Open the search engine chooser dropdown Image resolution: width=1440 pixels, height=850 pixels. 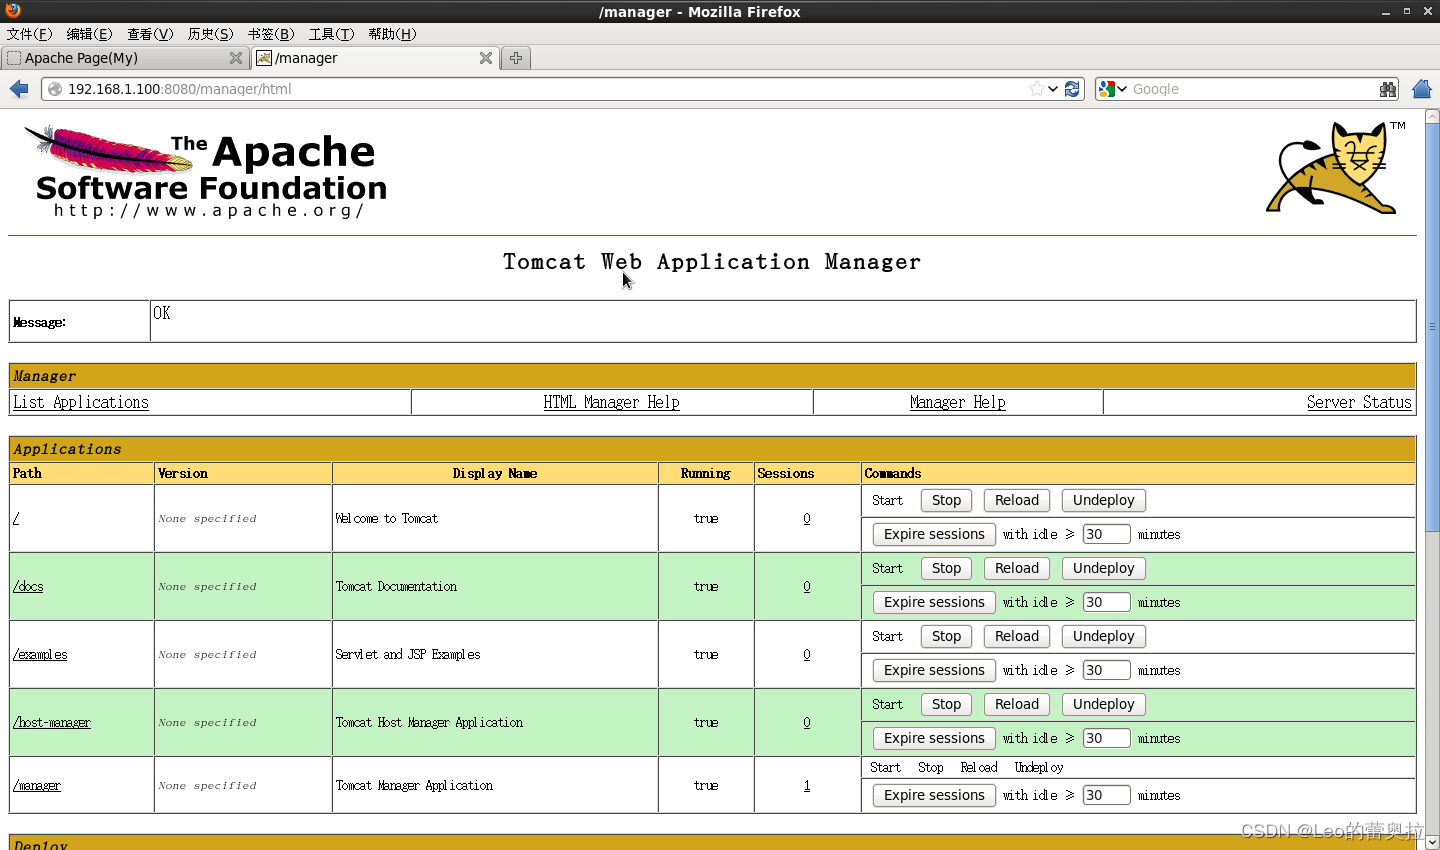(x=1122, y=89)
